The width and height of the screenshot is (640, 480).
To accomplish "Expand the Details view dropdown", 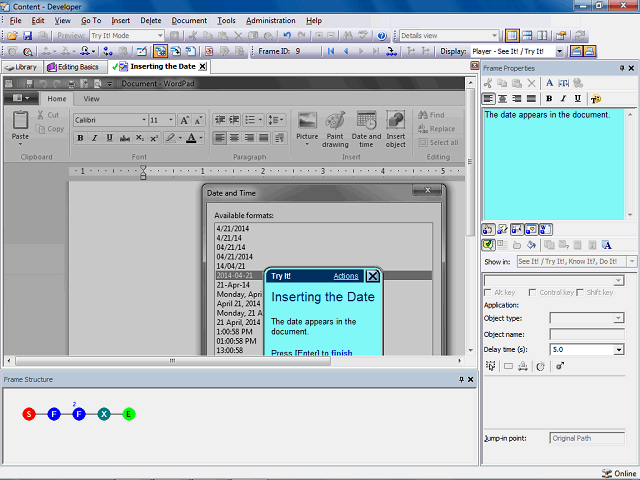I will pos(492,36).
